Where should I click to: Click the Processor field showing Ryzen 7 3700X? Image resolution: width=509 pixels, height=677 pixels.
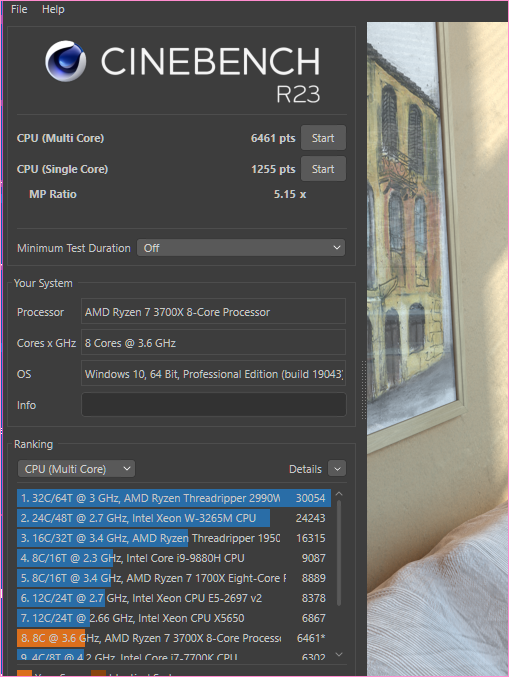coord(213,312)
